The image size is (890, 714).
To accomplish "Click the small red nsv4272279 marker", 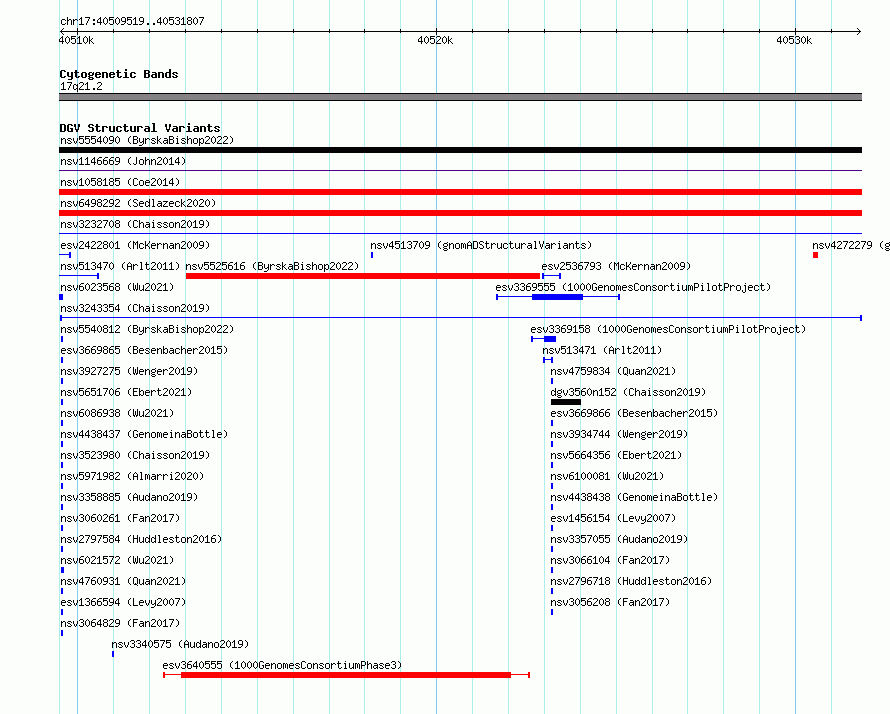I will pos(815,255).
